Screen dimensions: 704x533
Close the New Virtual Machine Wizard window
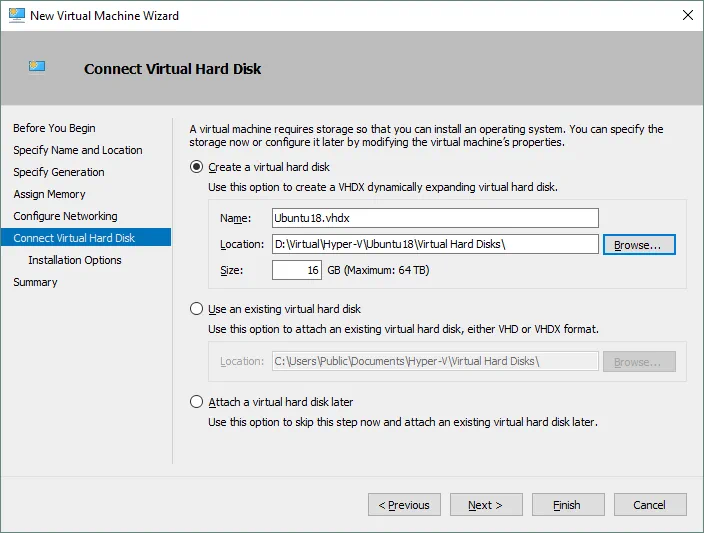pyautogui.click(x=687, y=15)
